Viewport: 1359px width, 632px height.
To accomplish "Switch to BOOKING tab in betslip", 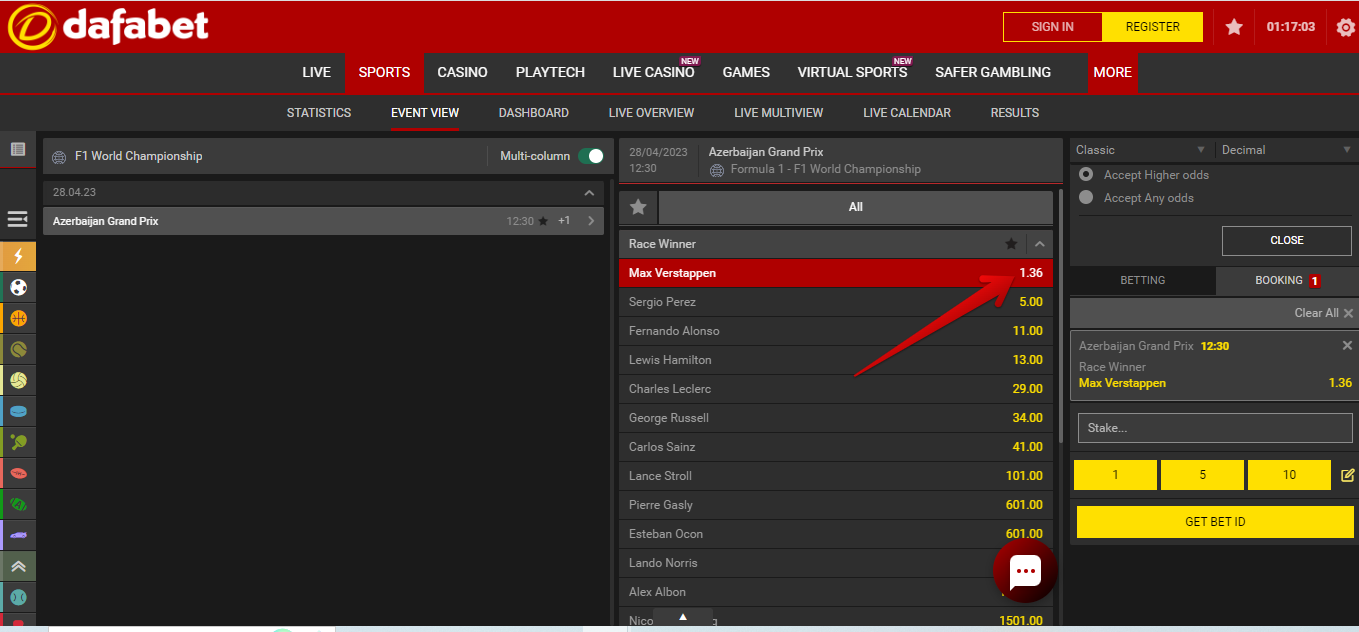I will pos(1287,281).
